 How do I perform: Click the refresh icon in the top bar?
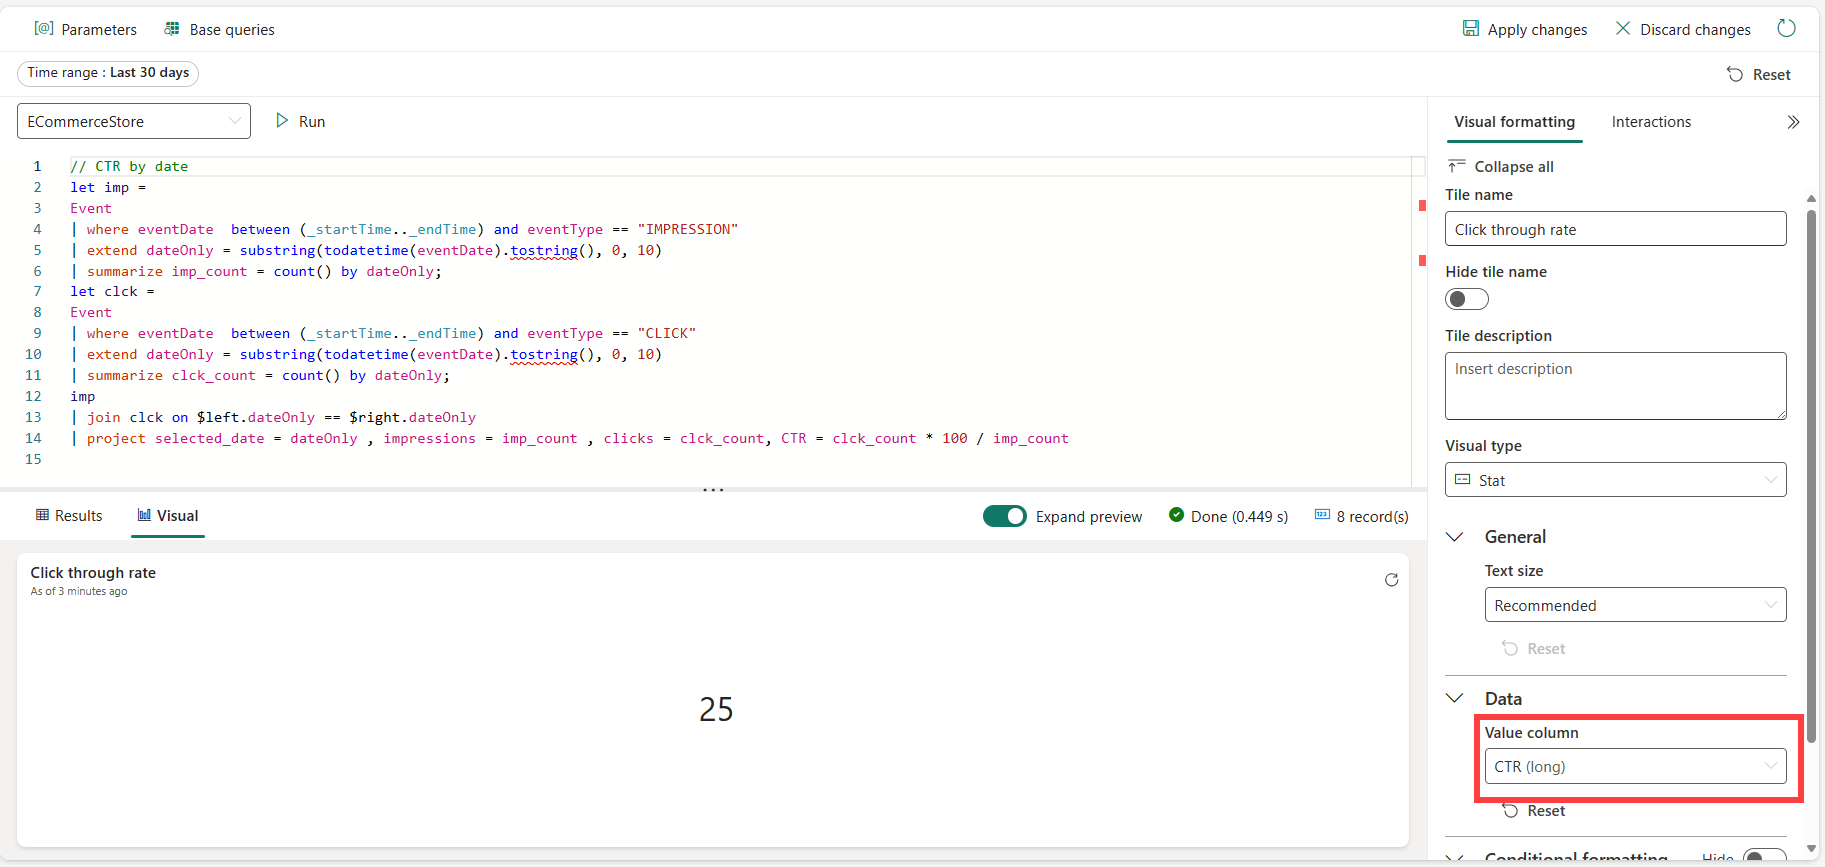pos(1786,29)
